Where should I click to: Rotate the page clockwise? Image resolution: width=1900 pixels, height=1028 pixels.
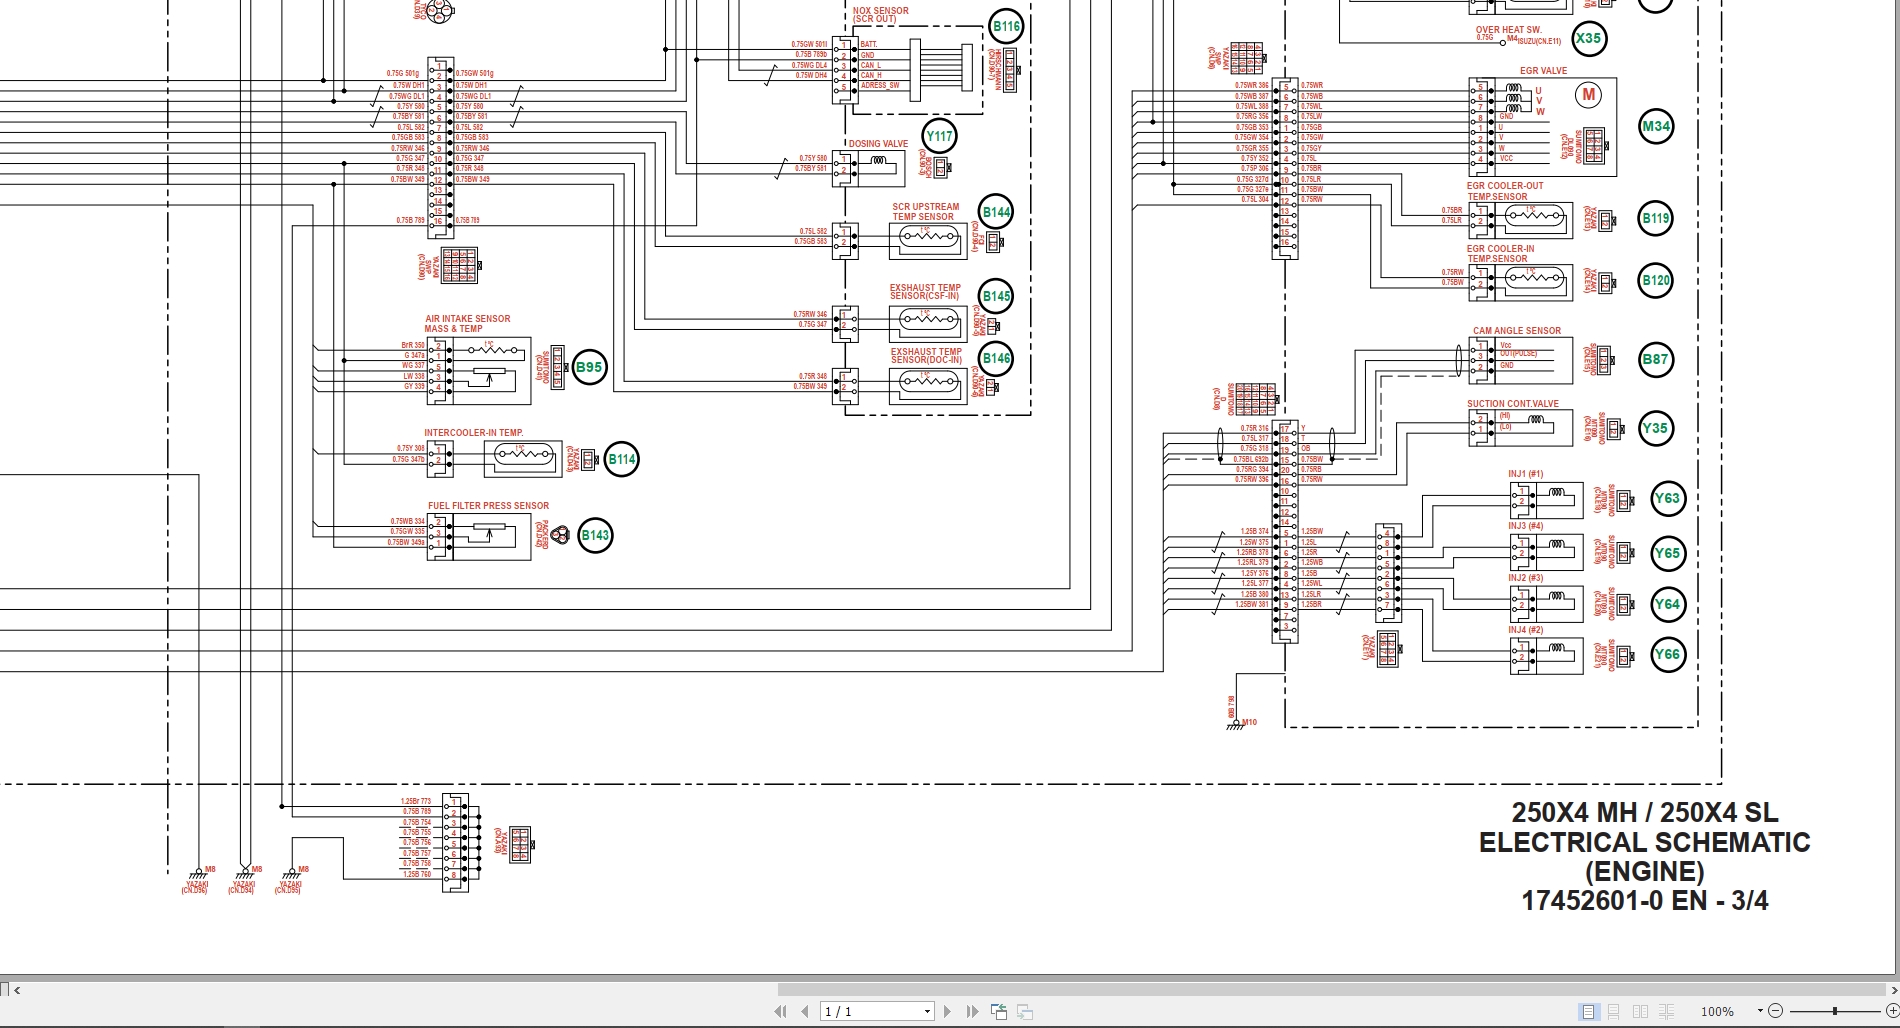coord(1025,1011)
